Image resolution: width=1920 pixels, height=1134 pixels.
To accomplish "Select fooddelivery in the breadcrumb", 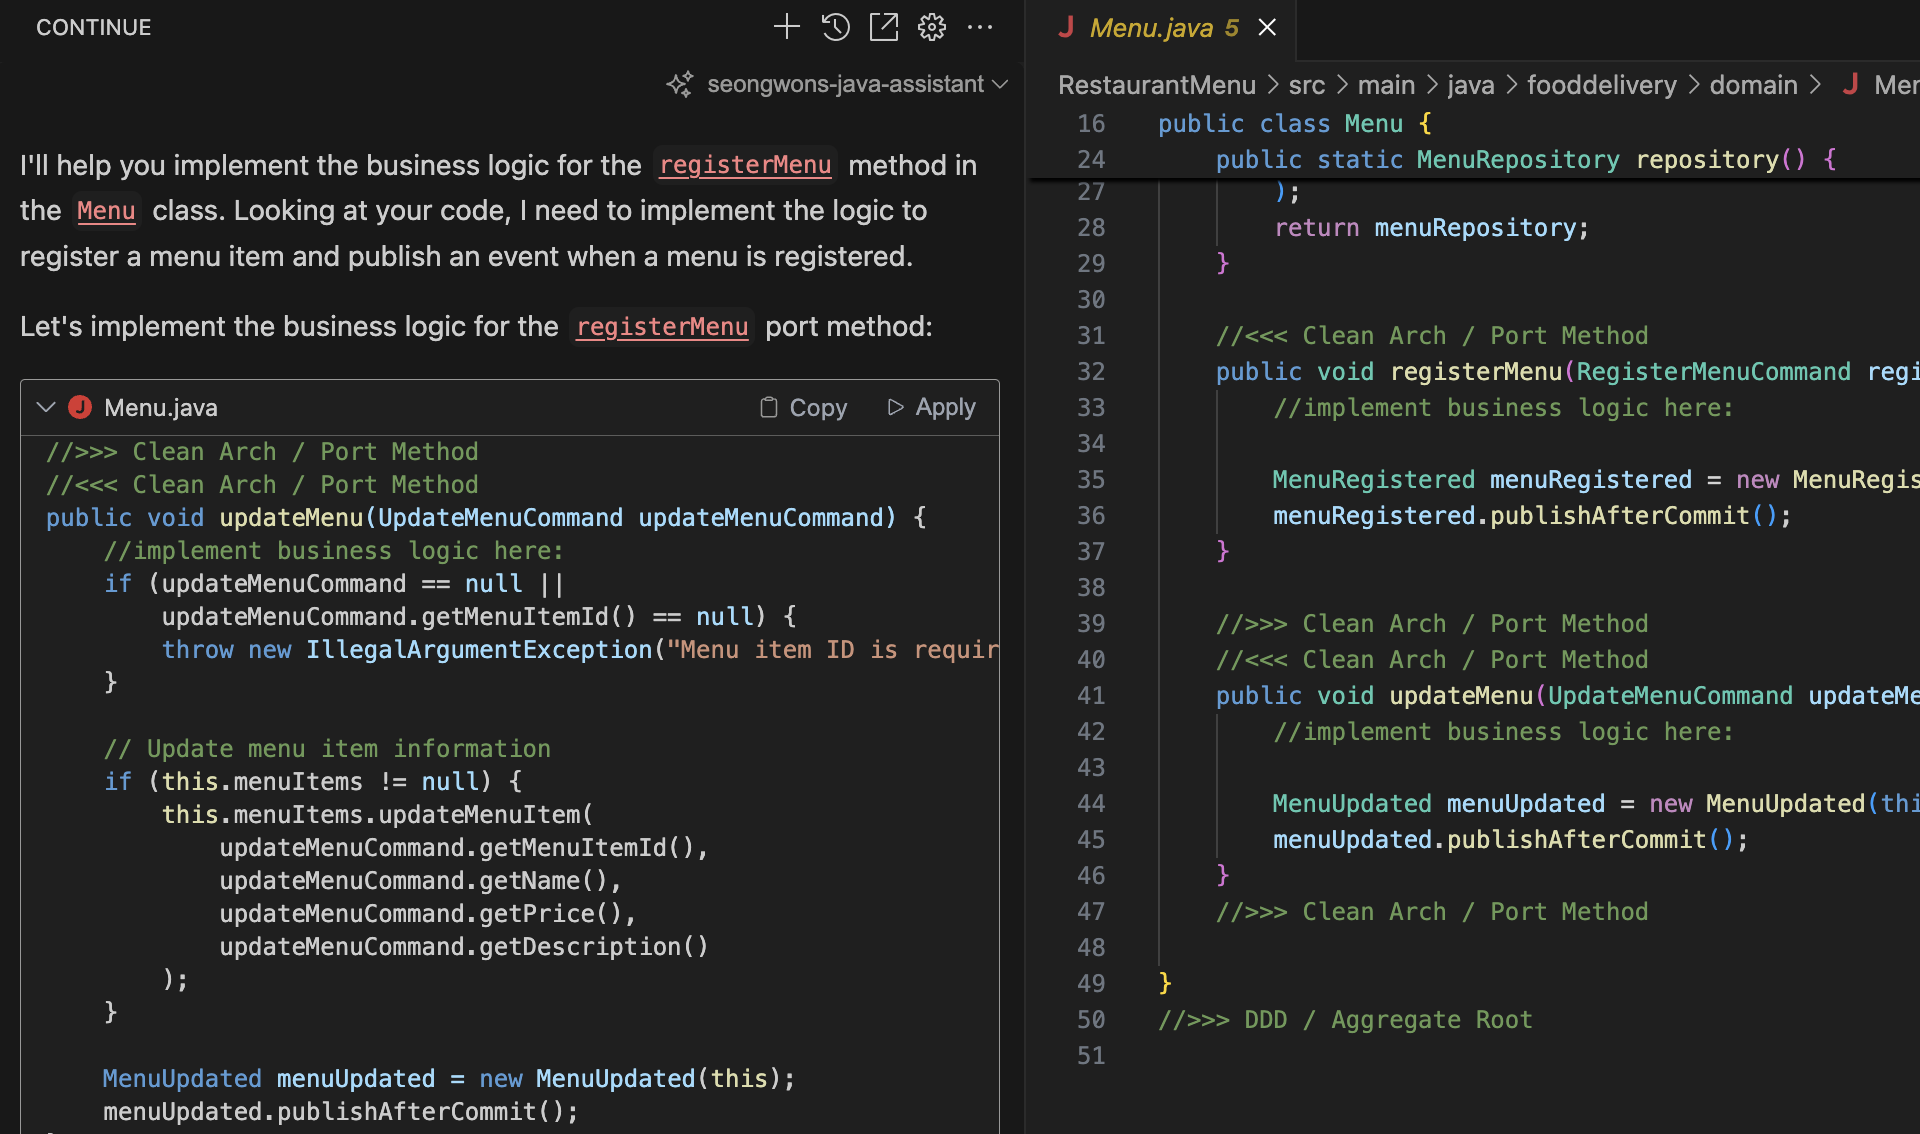I will tap(1601, 85).
